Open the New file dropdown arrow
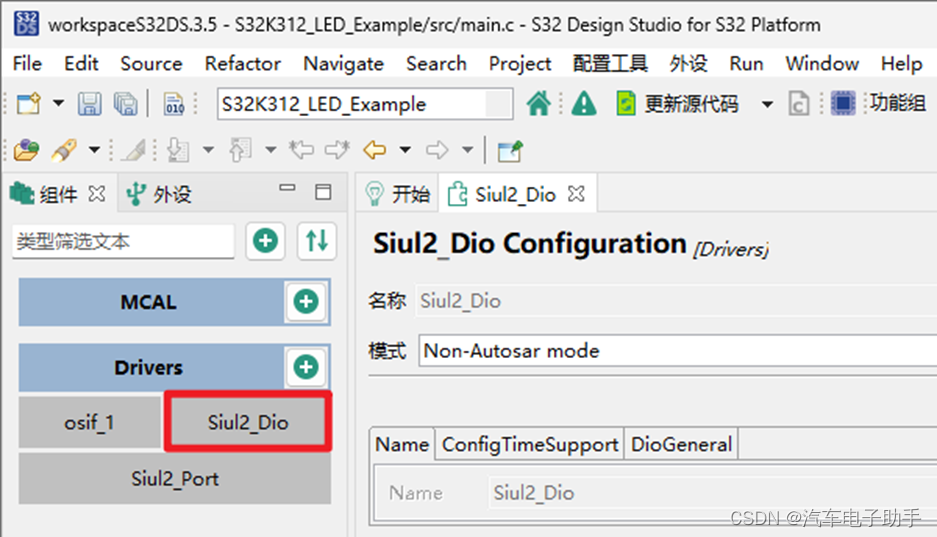Image resolution: width=937 pixels, height=537 pixels. pos(58,103)
